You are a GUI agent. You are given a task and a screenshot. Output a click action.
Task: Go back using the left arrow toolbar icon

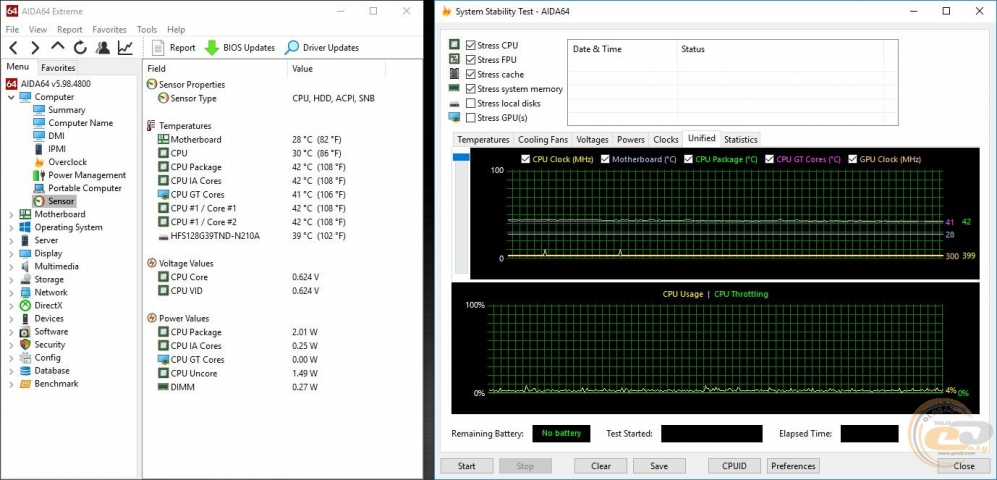point(13,48)
